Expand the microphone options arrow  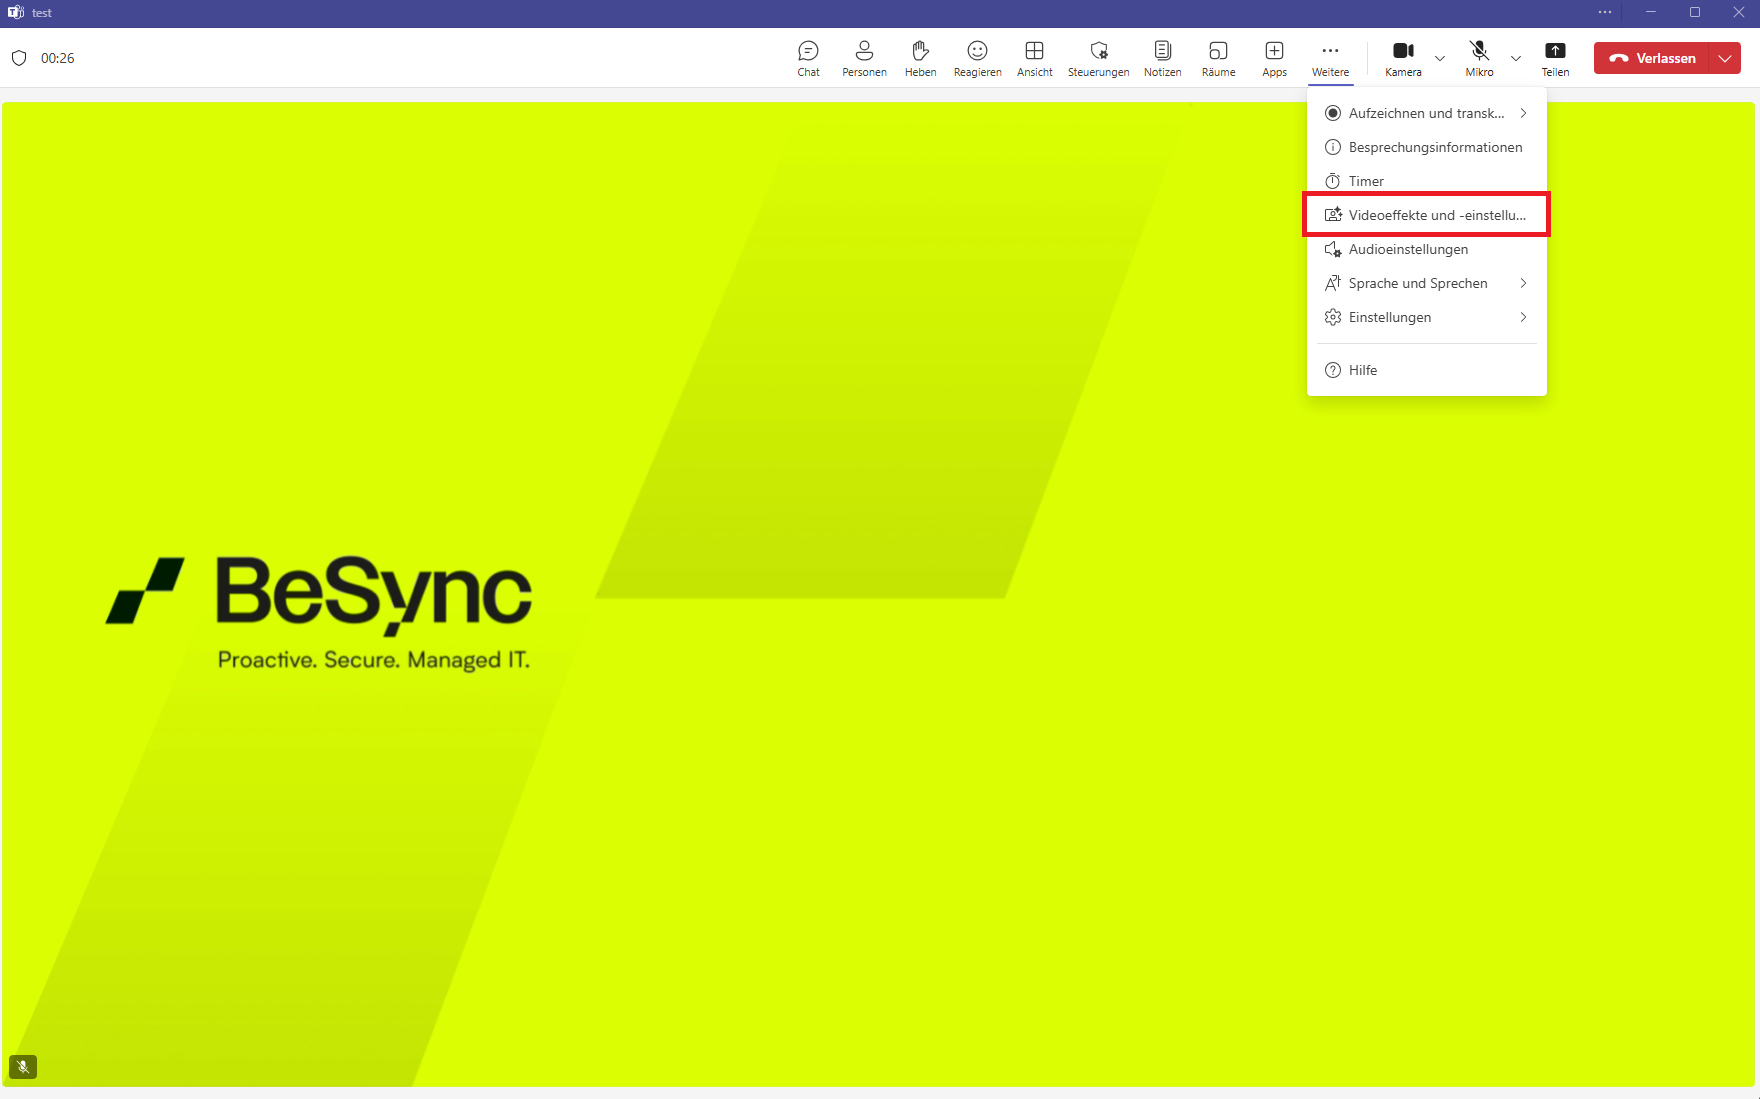tap(1516, 58)
